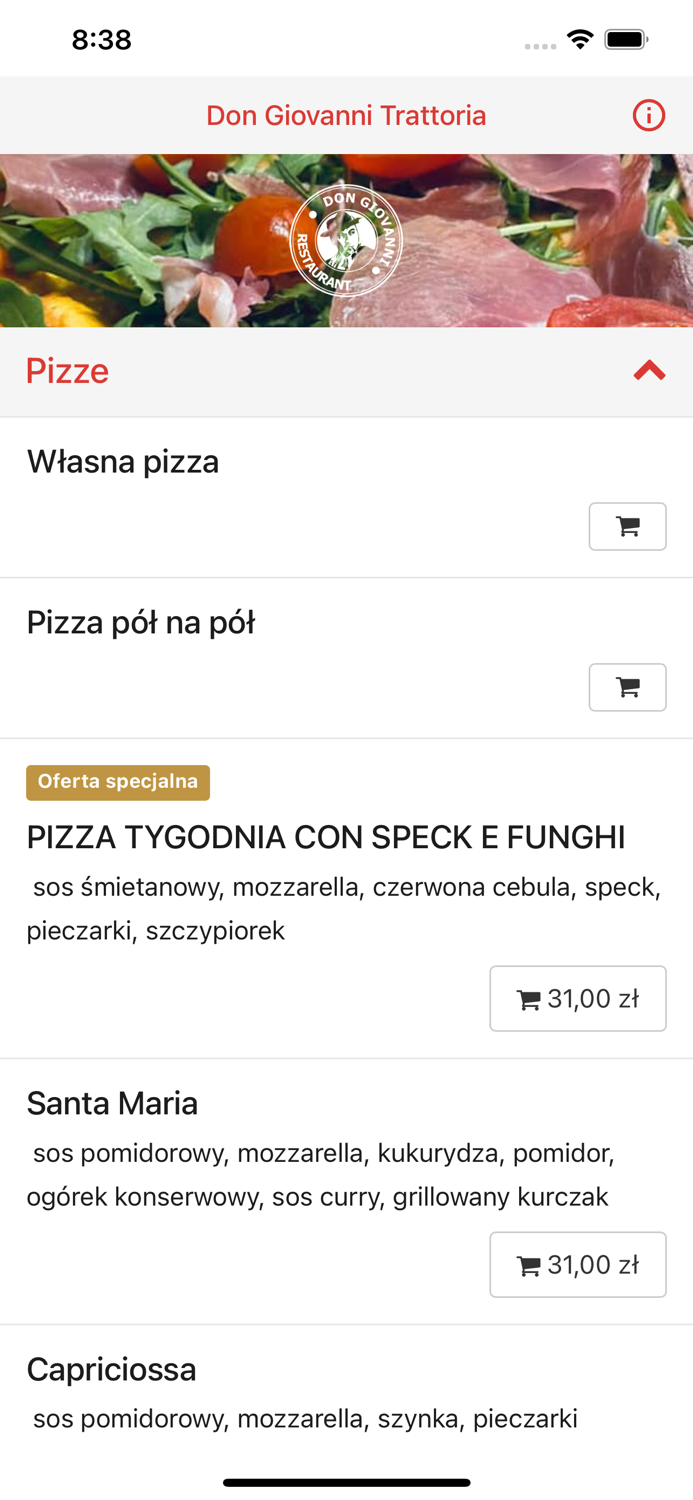The width and height of the screenshot is (693, 1500).
Task: Tap the Don Giovanni Restaurant logo badge
Action: coord(347,240)
